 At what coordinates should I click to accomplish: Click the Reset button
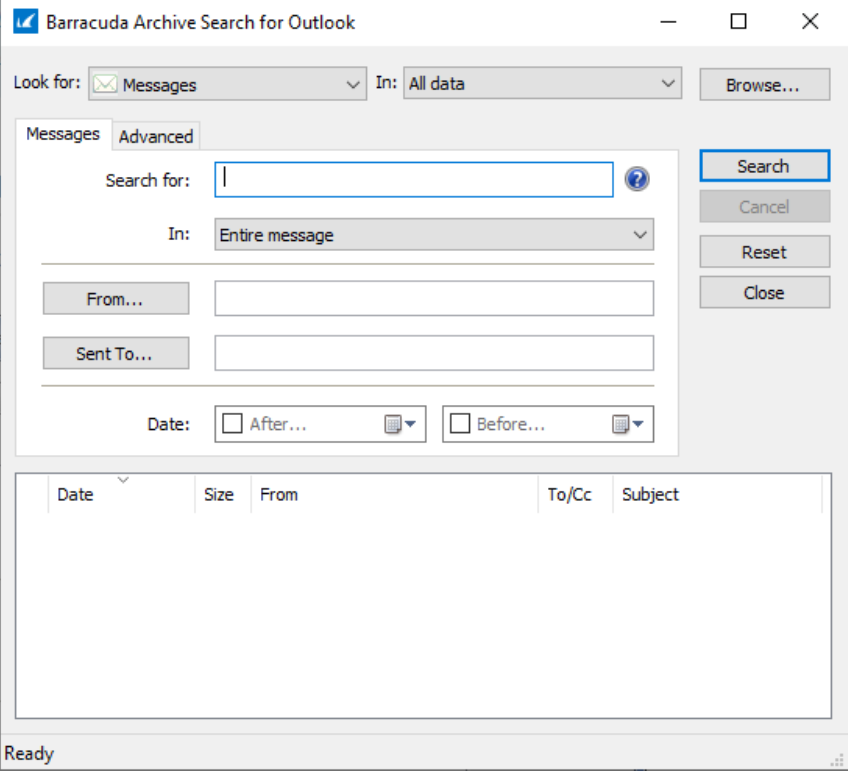[764, 252]
